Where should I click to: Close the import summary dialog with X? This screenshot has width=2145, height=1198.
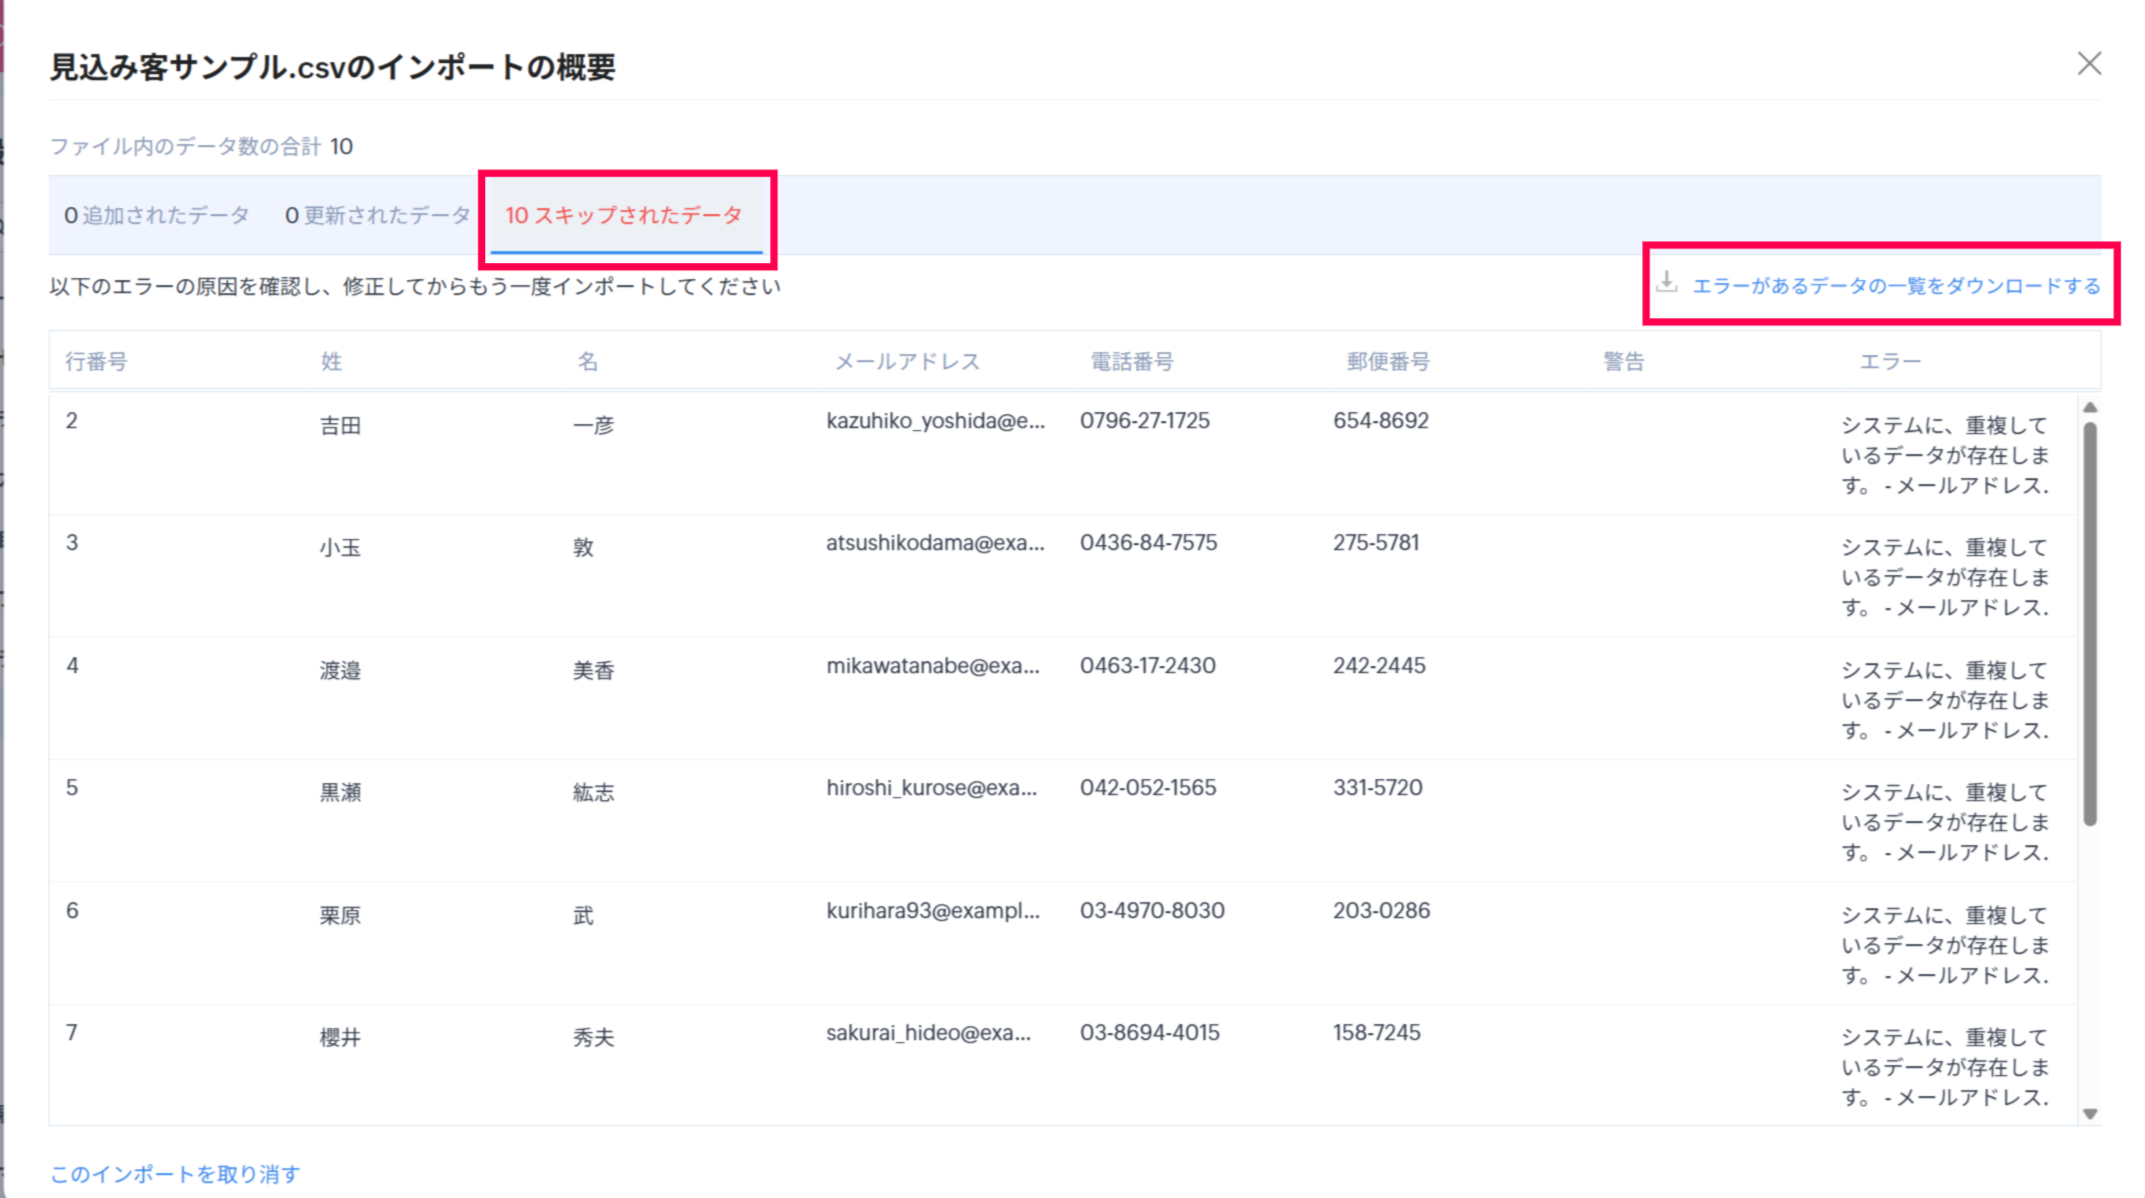2089,64
